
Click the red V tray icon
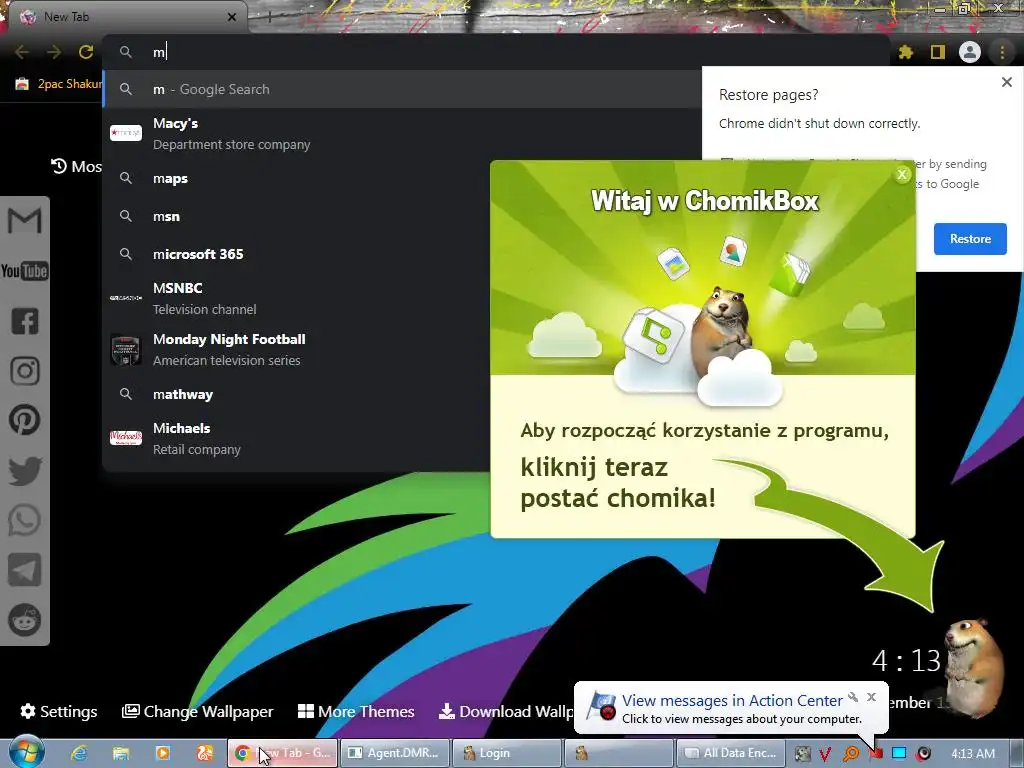(825, 754)
